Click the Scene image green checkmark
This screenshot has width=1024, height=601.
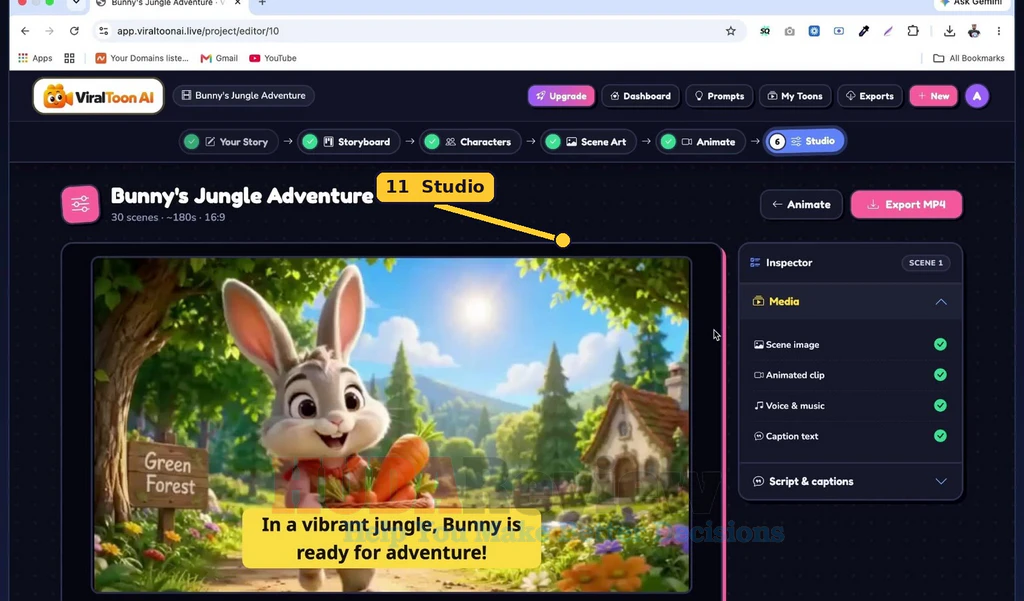[x=940, y=344]
